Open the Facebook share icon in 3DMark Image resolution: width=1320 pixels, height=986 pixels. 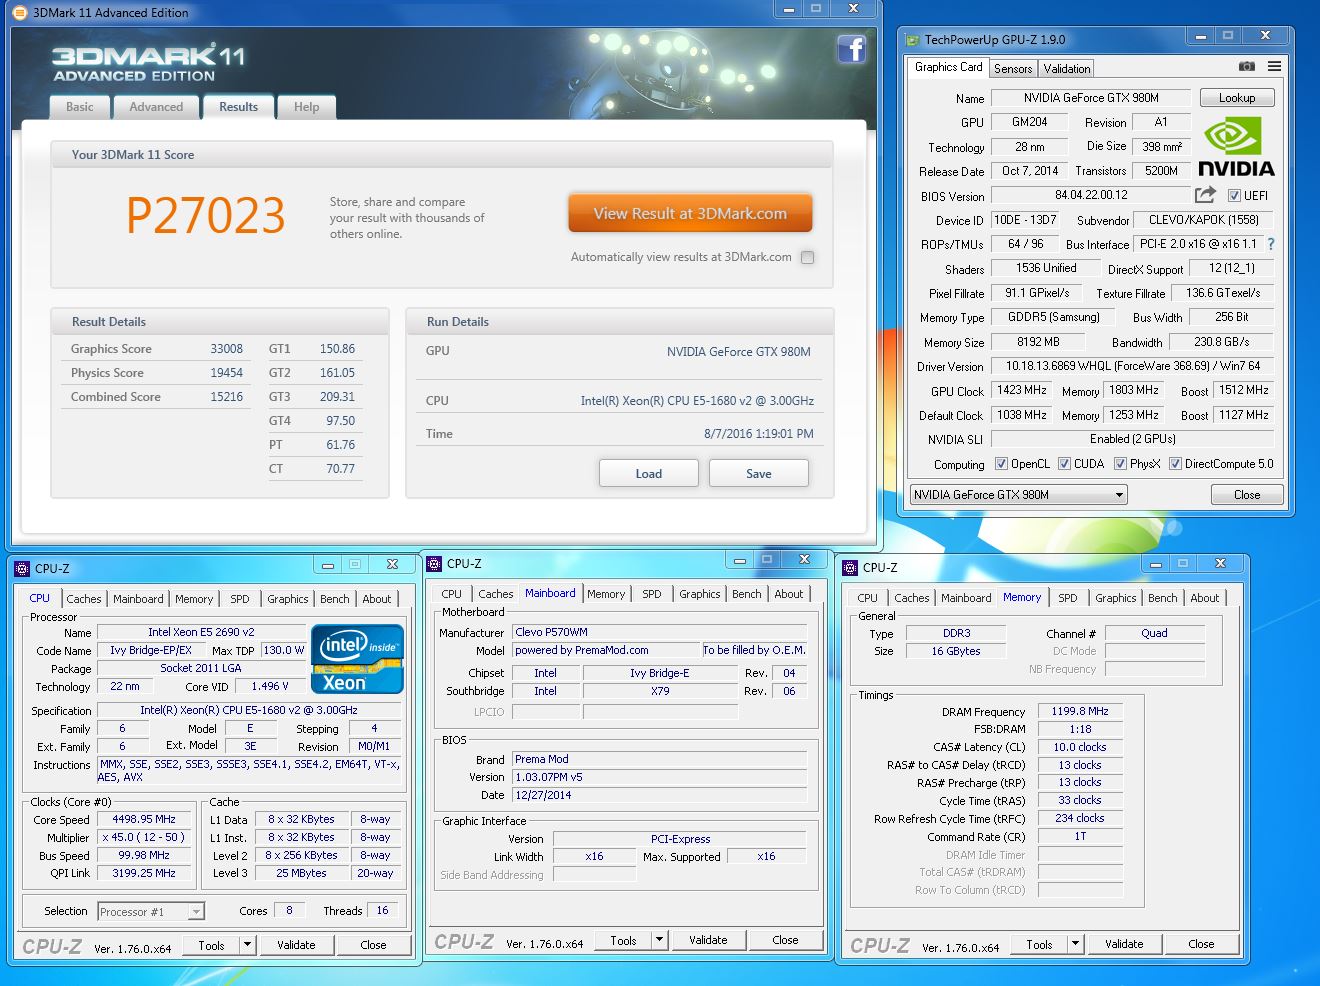[851, 48]
